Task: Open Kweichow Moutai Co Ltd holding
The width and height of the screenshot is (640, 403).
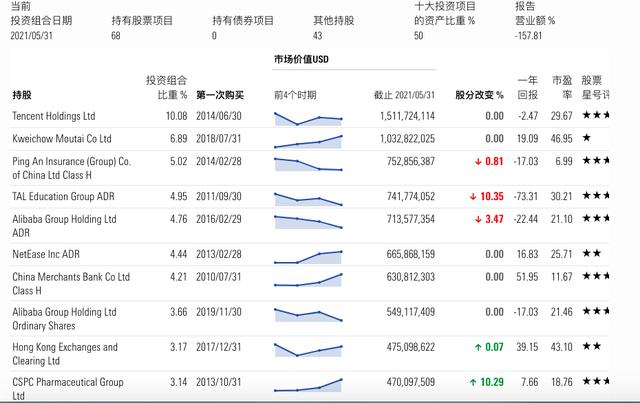Action: tap(62, 139)
